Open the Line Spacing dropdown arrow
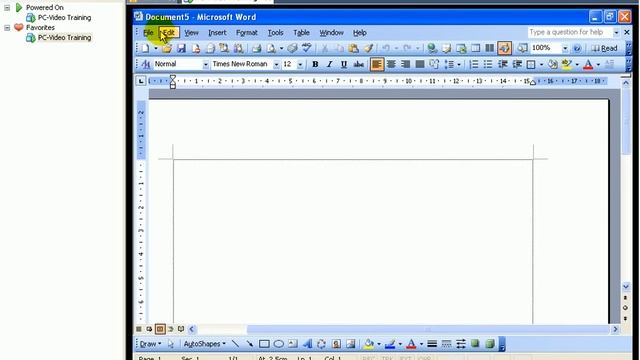 click(459, 64)
